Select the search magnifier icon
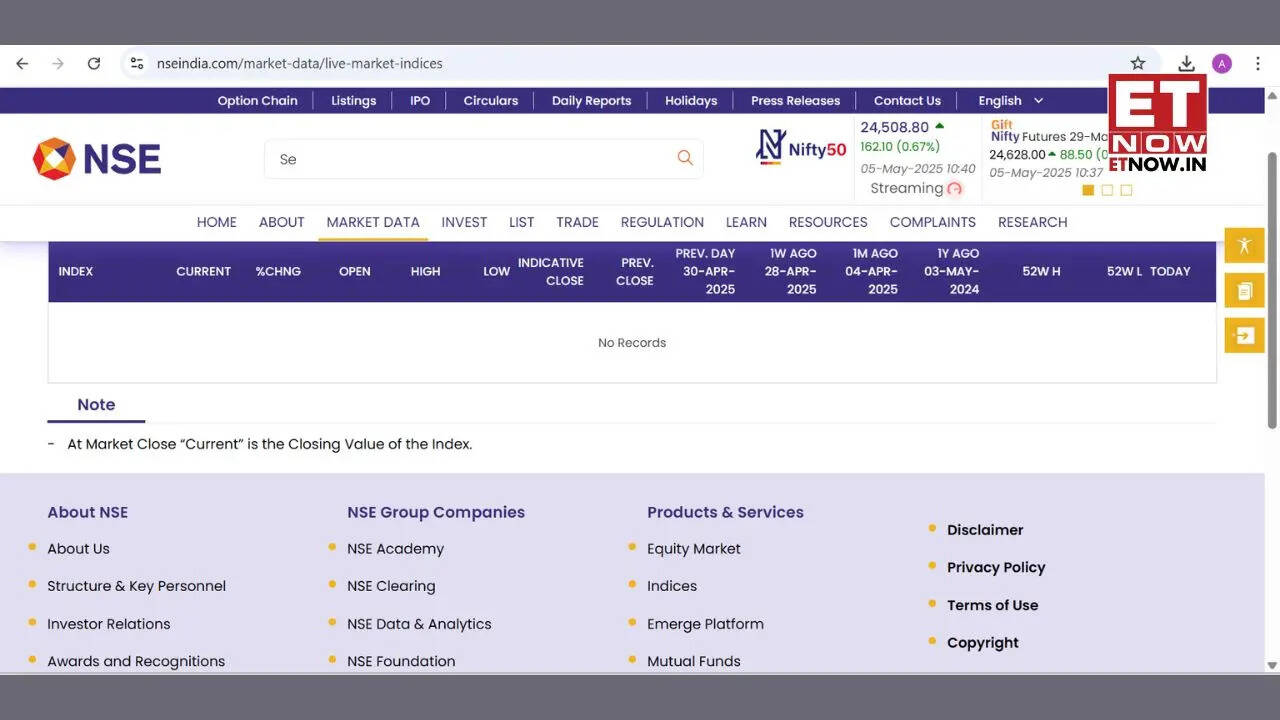The width and height of the screenshot is (1280, 720). 684,158
